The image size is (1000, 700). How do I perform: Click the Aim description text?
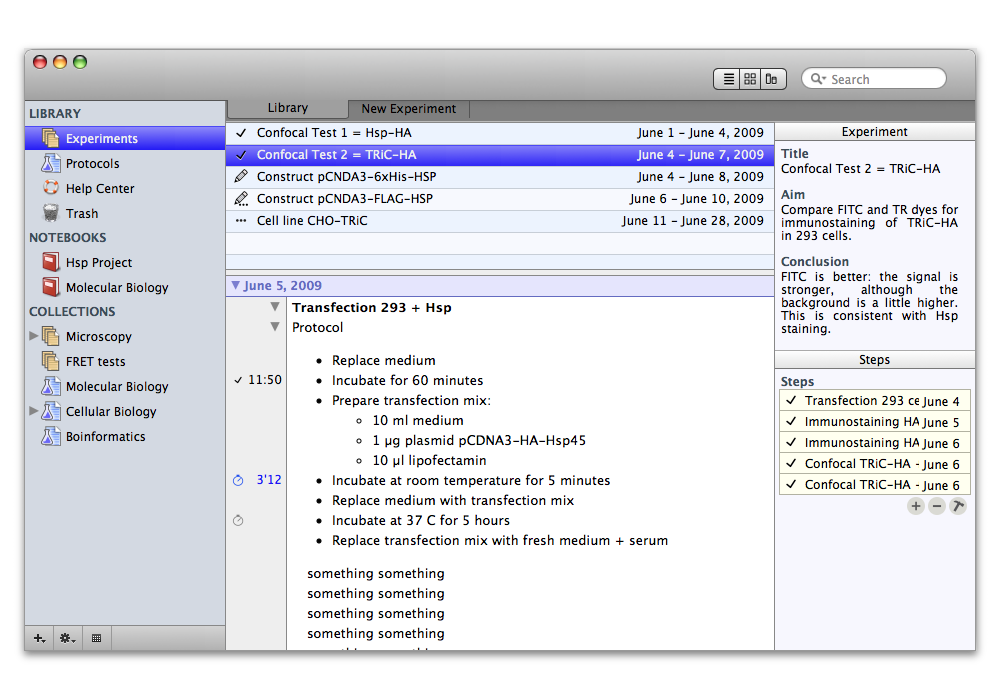[869, 222]
